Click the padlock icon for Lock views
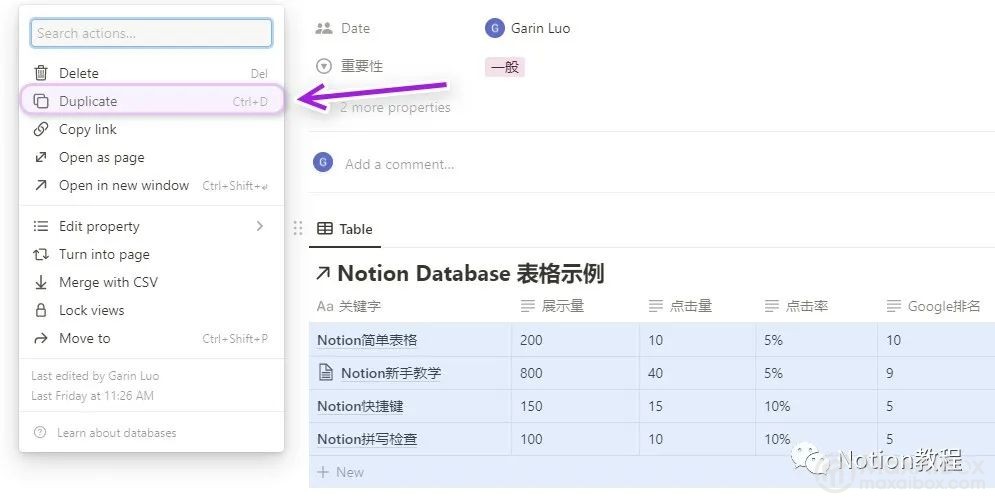 point(41,310)
